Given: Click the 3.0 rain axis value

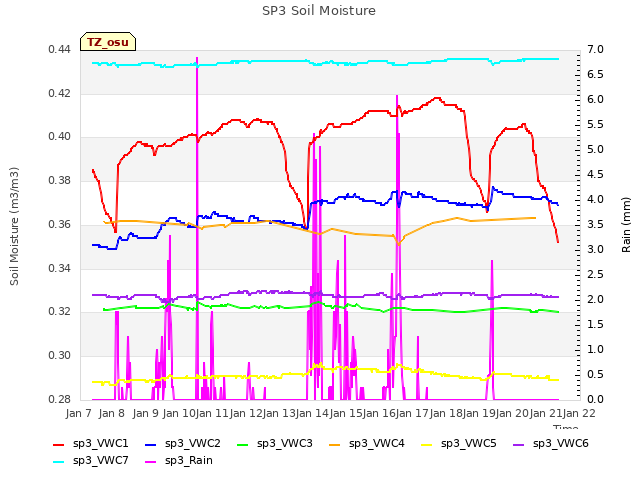Looking at the screenshot, I should click(x=595, y=249).
